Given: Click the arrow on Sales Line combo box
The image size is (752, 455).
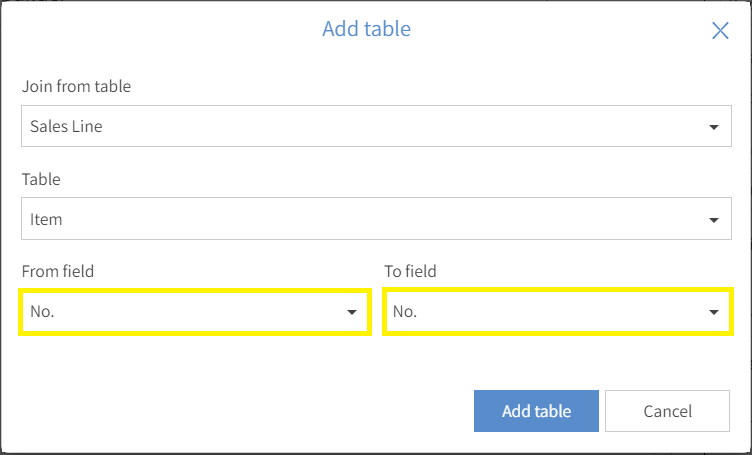Looking at the screenshot, I should click(714, 127).
